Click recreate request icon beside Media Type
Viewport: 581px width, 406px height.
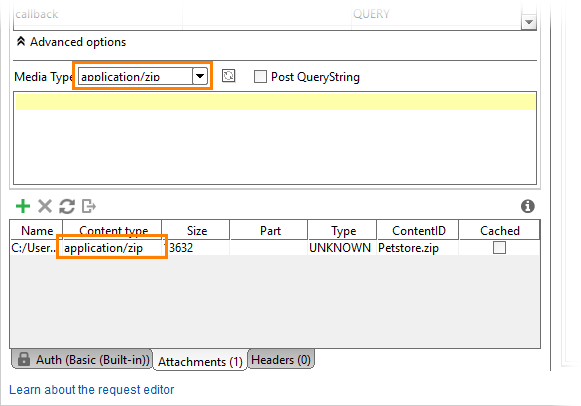(228, 76)
